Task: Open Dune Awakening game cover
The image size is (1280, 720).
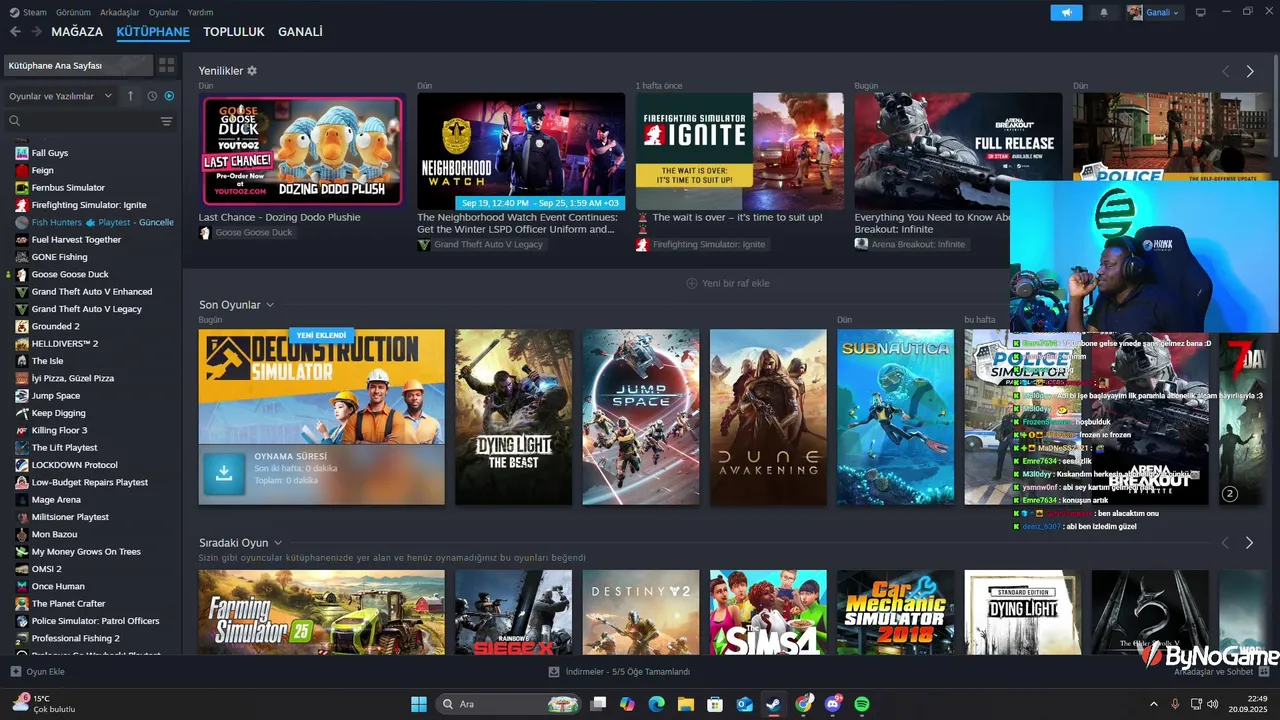Action: [x=768, y=417]
